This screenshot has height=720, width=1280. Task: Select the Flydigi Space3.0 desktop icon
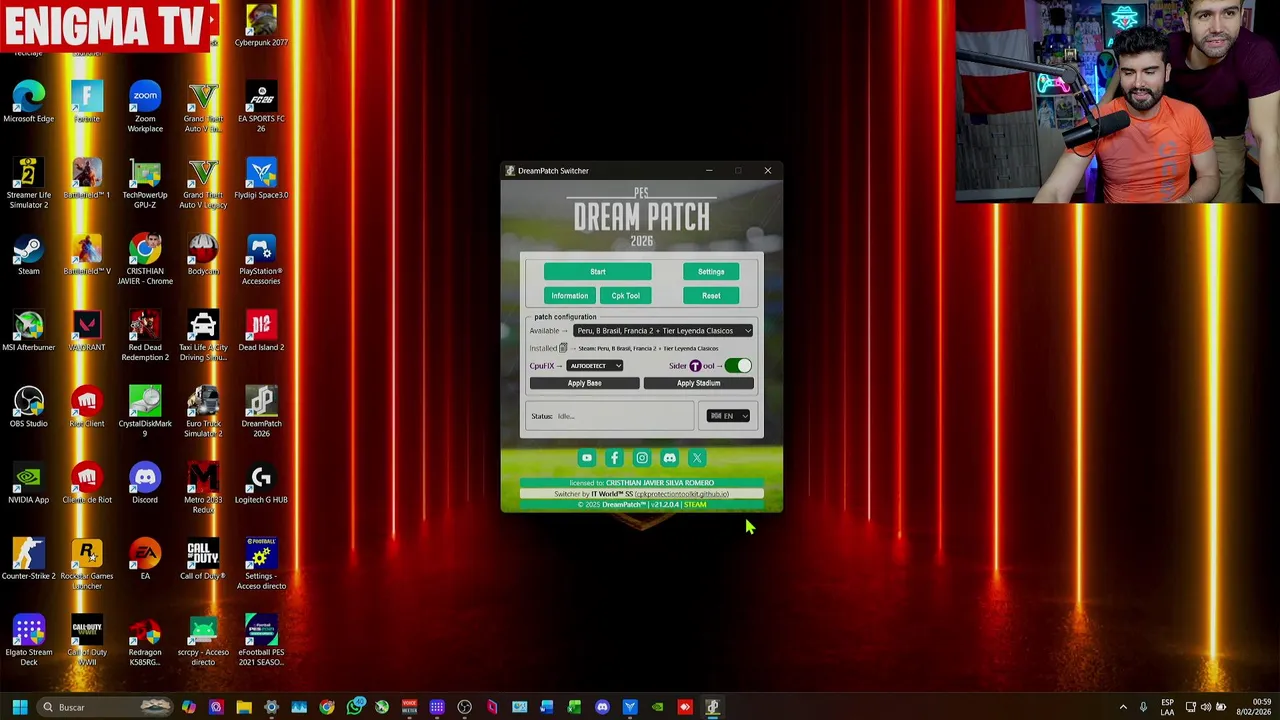click(x=261, y=178)
